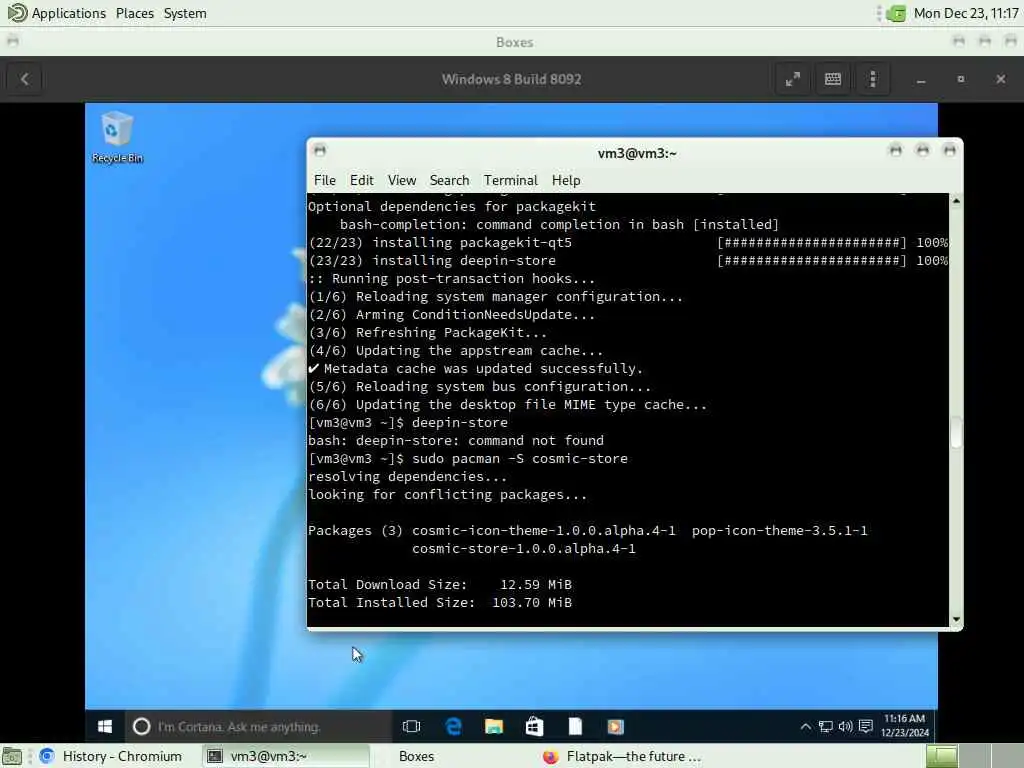Click 'deepin-store: command not found' line
Screen dimensions: 1024x768
(456, 440)
